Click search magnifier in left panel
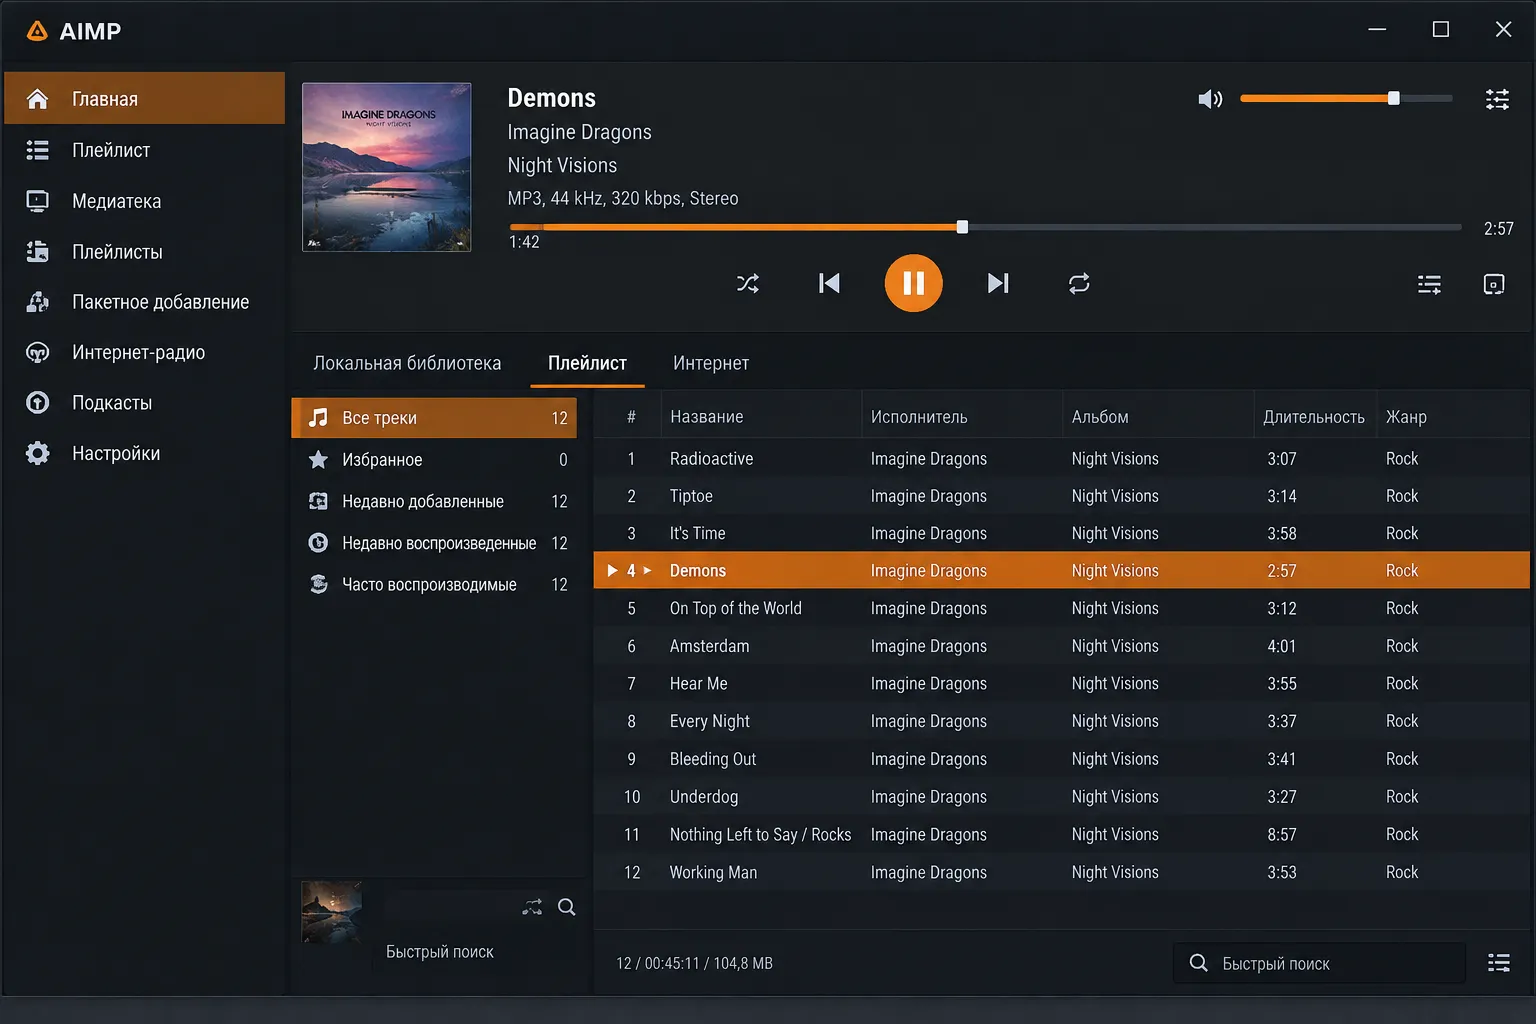Viewport: 1536px width, 1024px height. coord(567,907)
